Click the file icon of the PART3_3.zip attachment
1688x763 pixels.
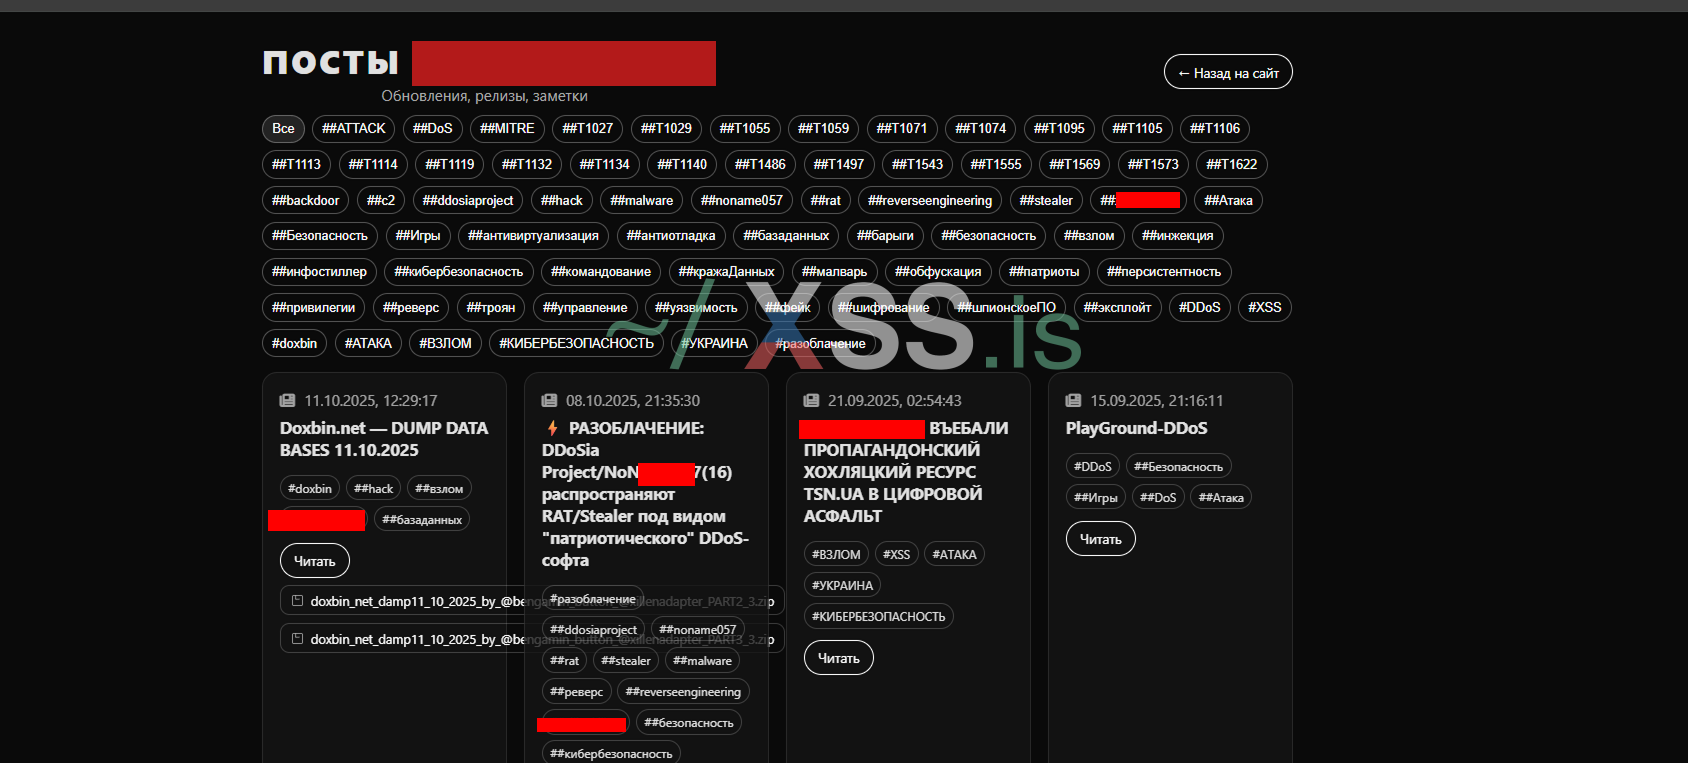[x=297, y=639]
